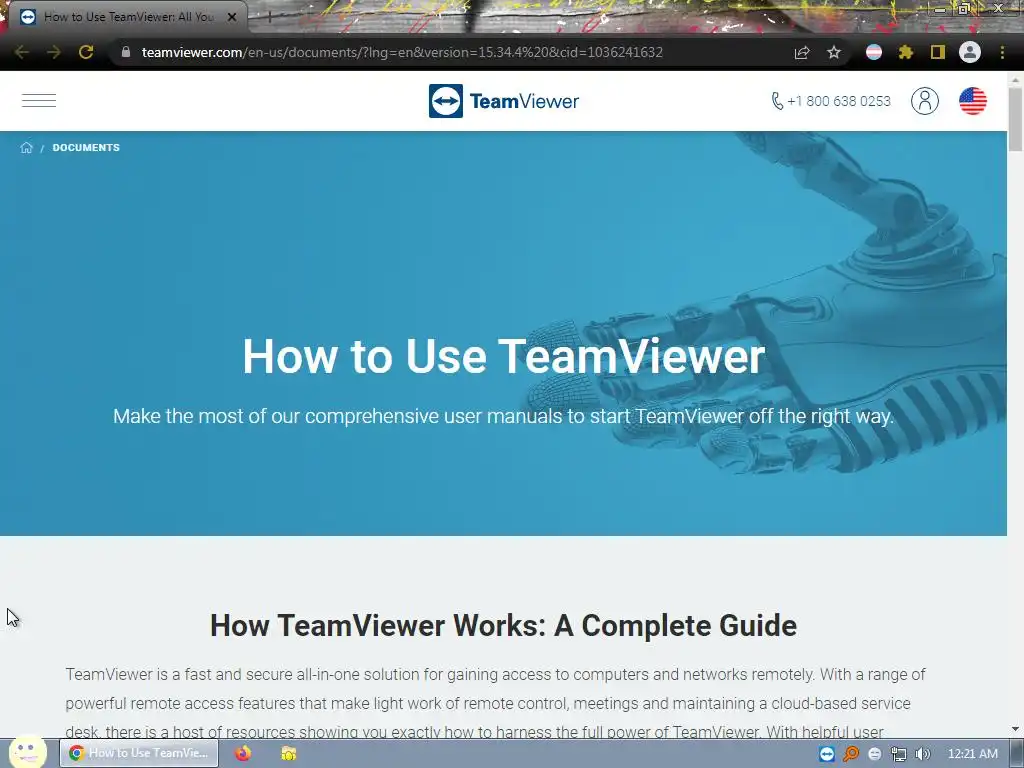
Task: Click the address bar URL
Action: 402,52
